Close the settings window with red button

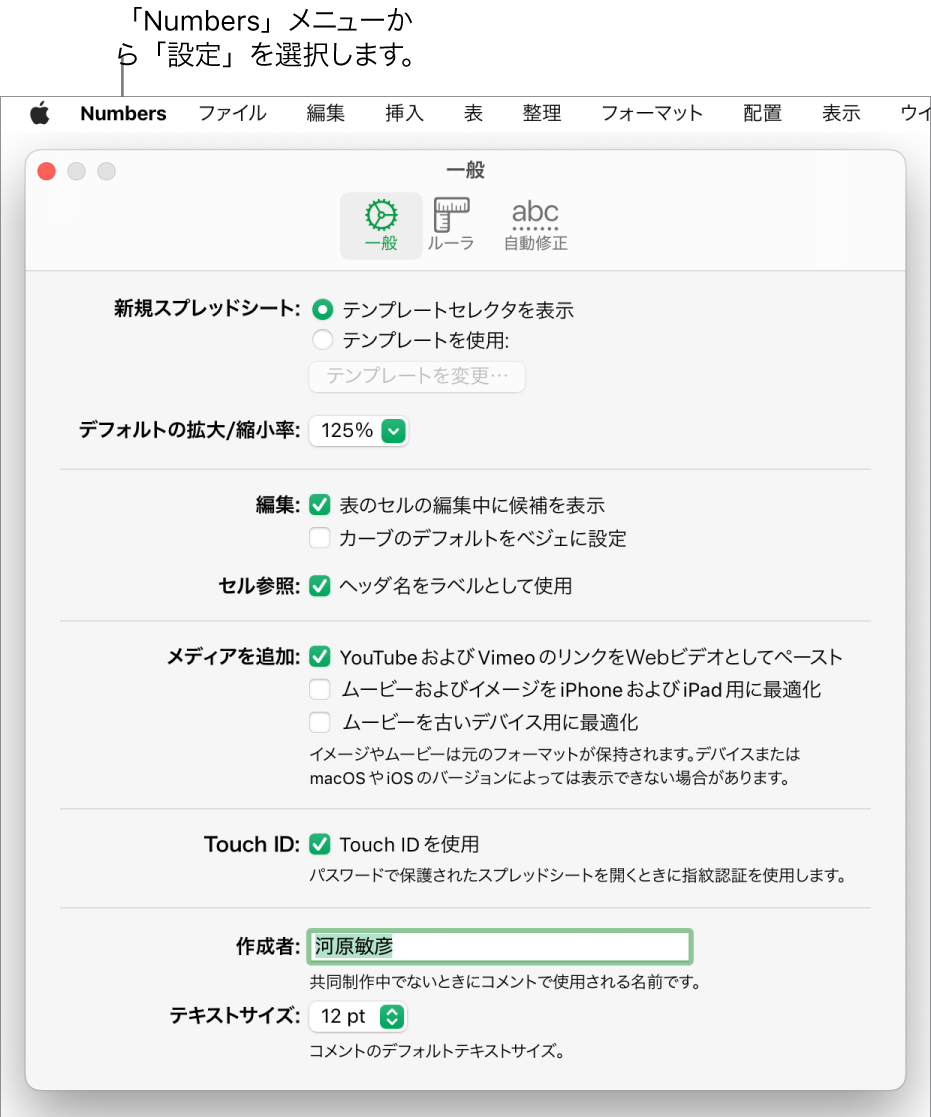coord(47,171)
